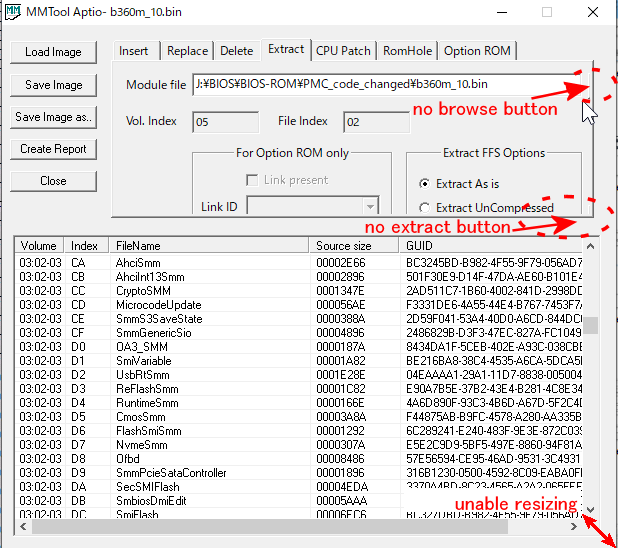Image resolution: width=618 pixels, height=548 pixels.
Task: Maximize the MMTool window
Action: coord(547,13)
